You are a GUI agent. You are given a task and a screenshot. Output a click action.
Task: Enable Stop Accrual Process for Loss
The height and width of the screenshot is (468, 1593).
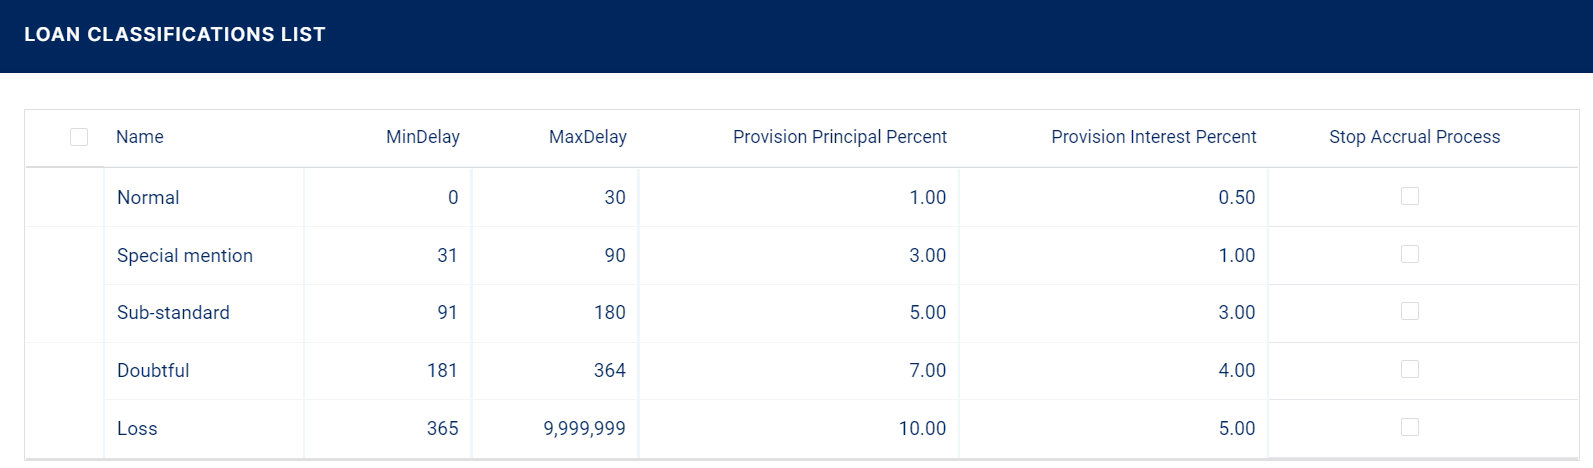pos(1410,427)
